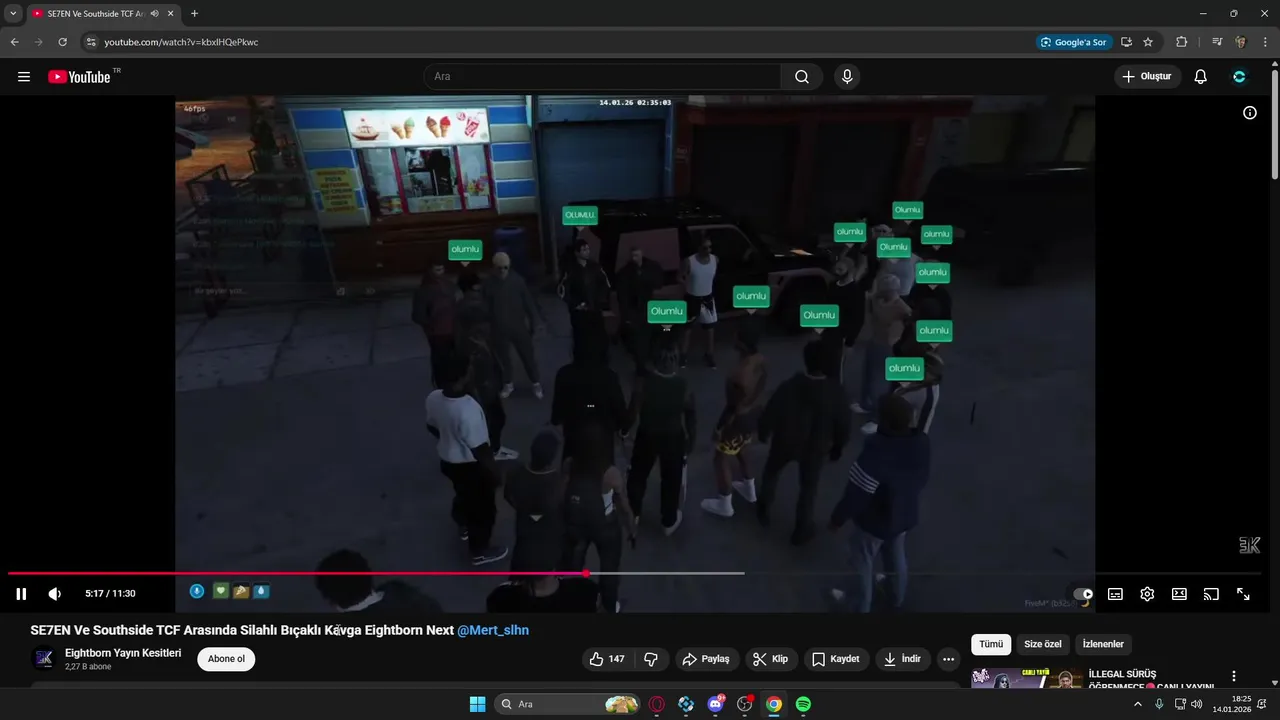1280x720 pixels.
Task: Like the video with 147 likes
Action: [x=607, y=659]
